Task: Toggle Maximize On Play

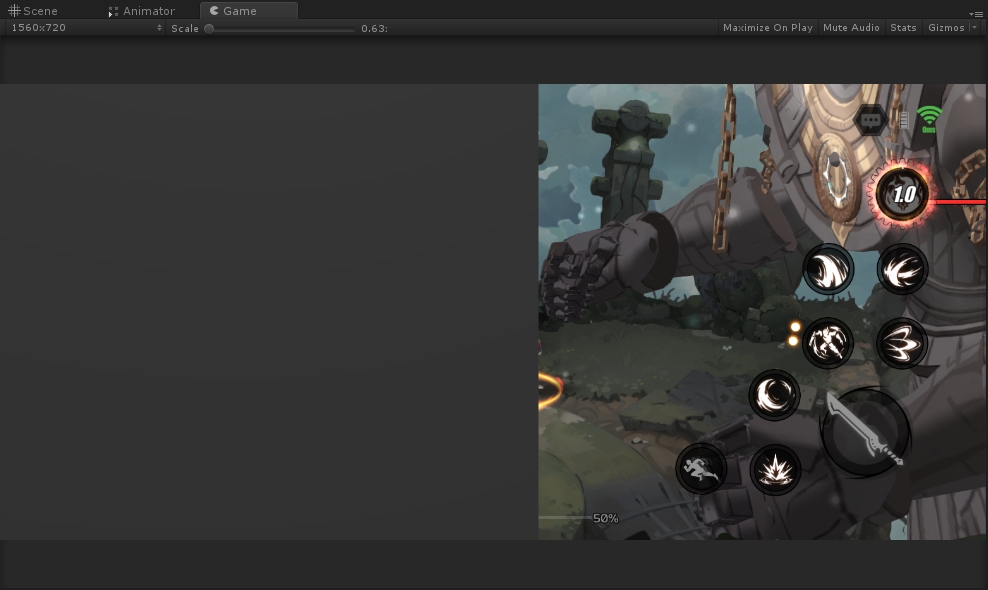Action: point(767,28)
